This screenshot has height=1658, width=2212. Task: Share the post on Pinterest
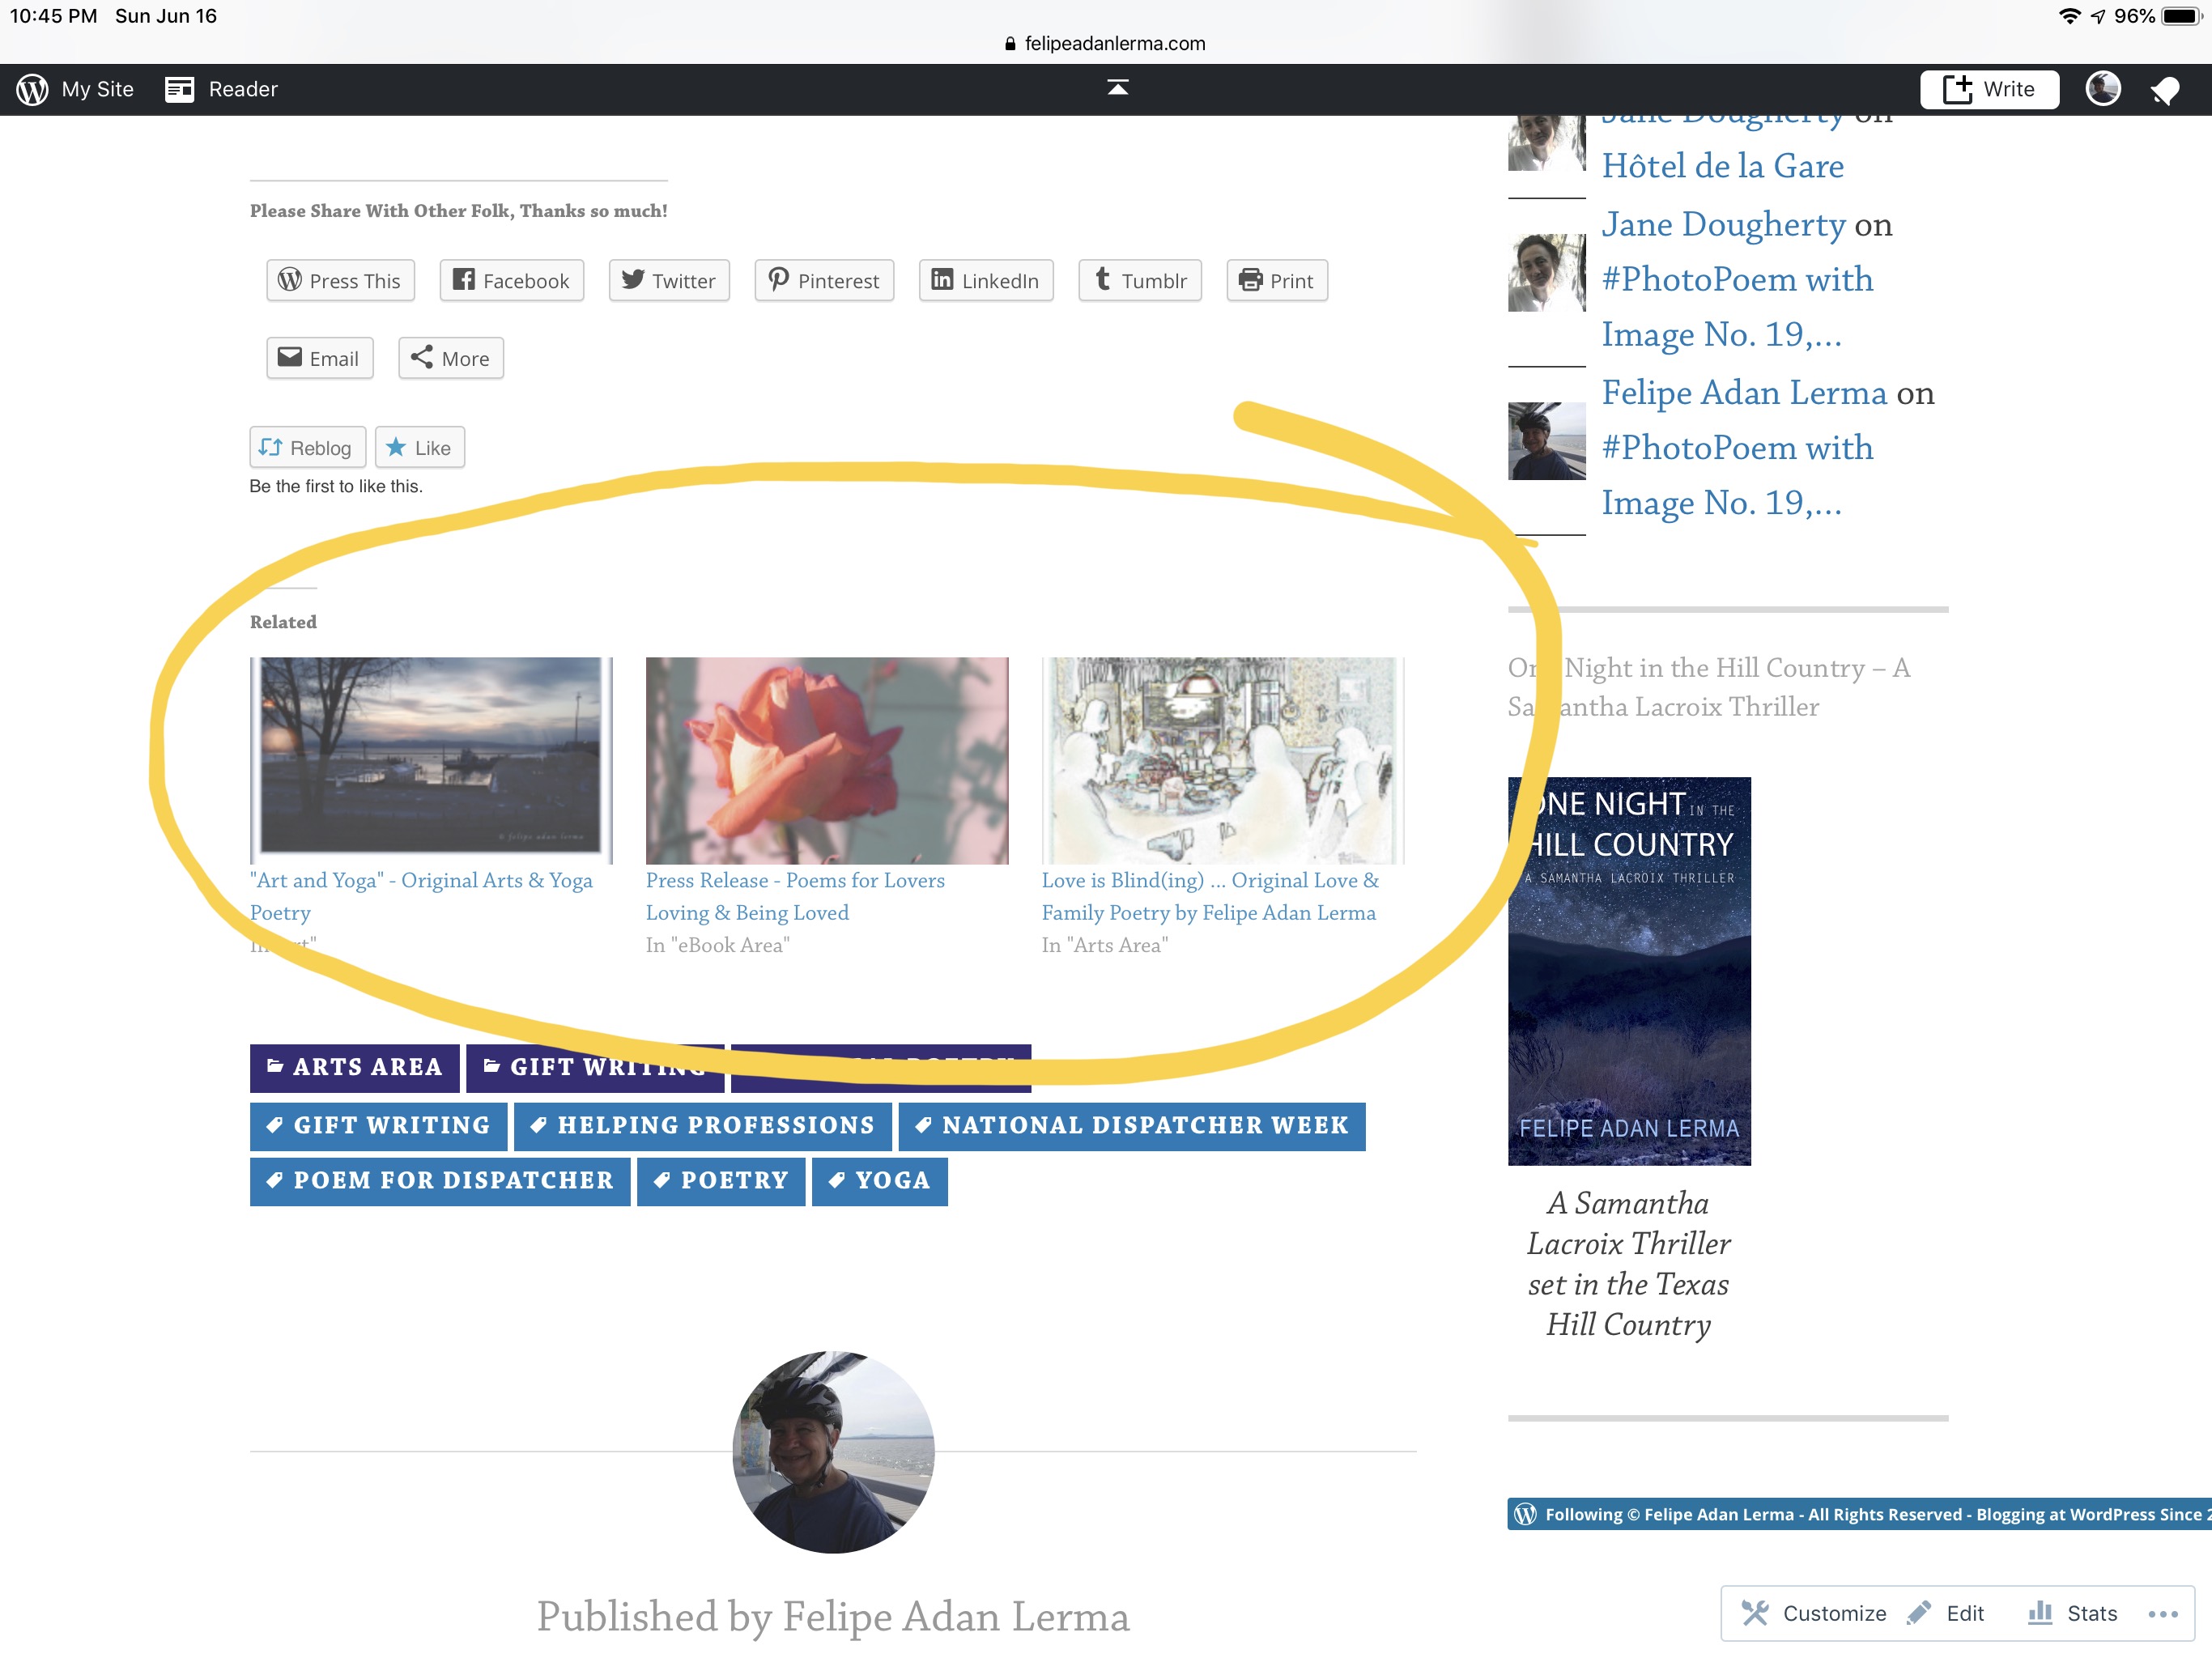pos(823,281)
